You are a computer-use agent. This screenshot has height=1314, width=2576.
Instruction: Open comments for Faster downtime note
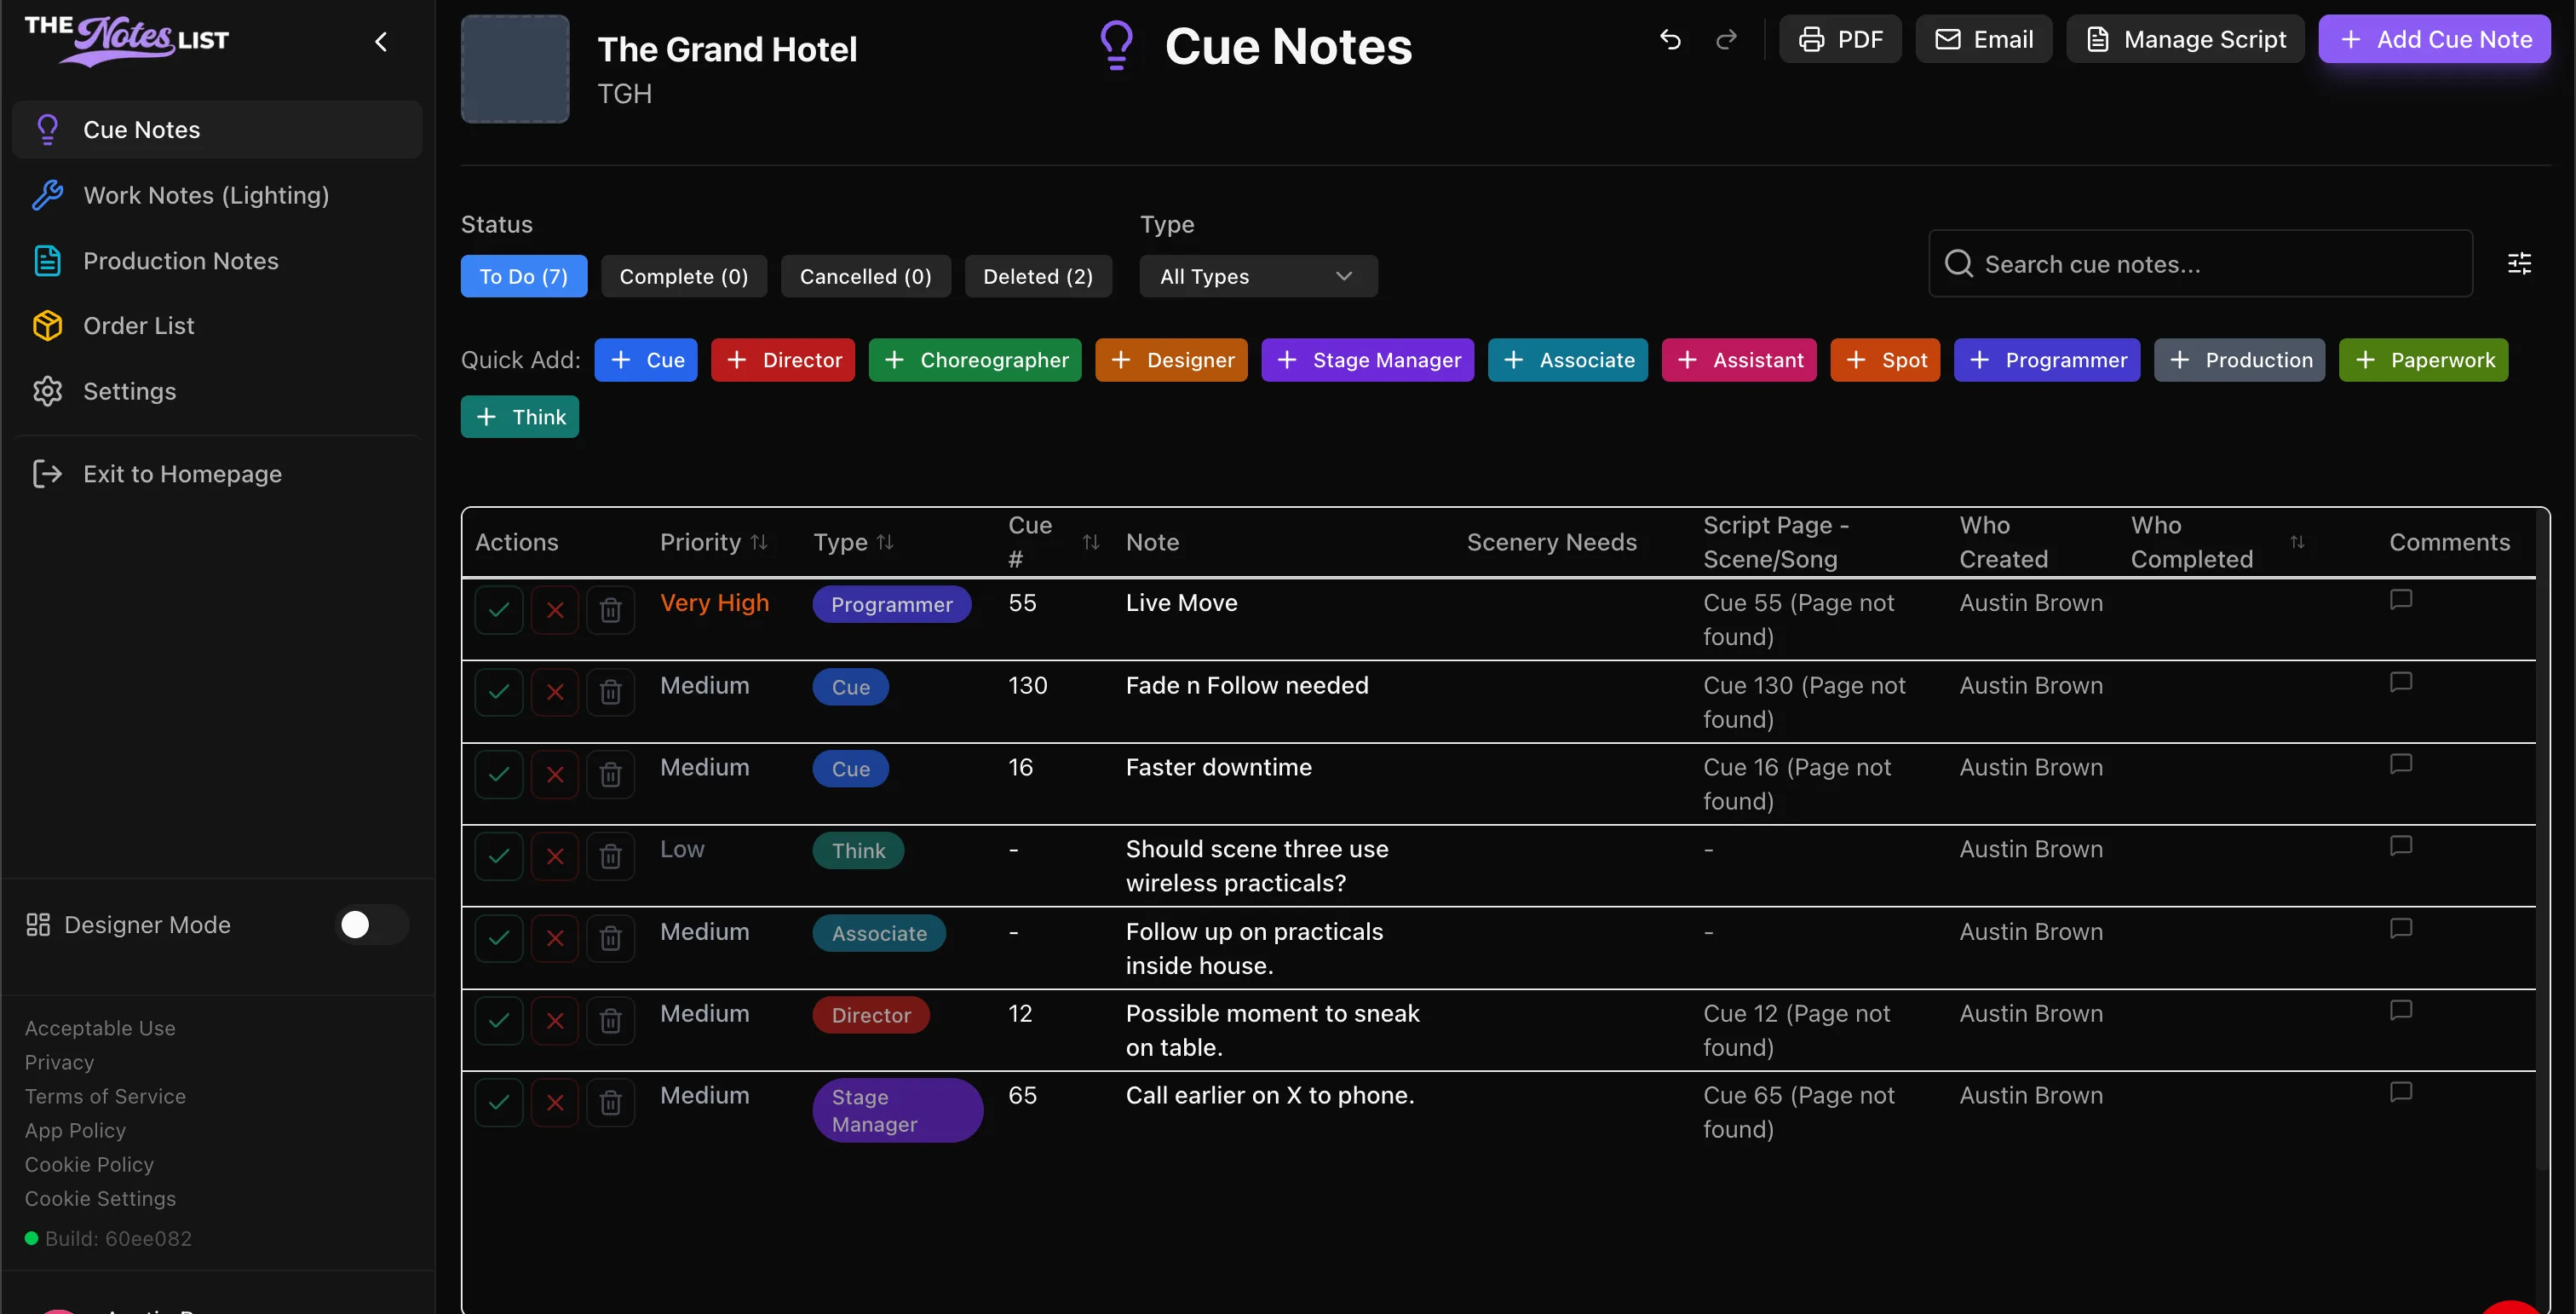[x=2400, y=764]
